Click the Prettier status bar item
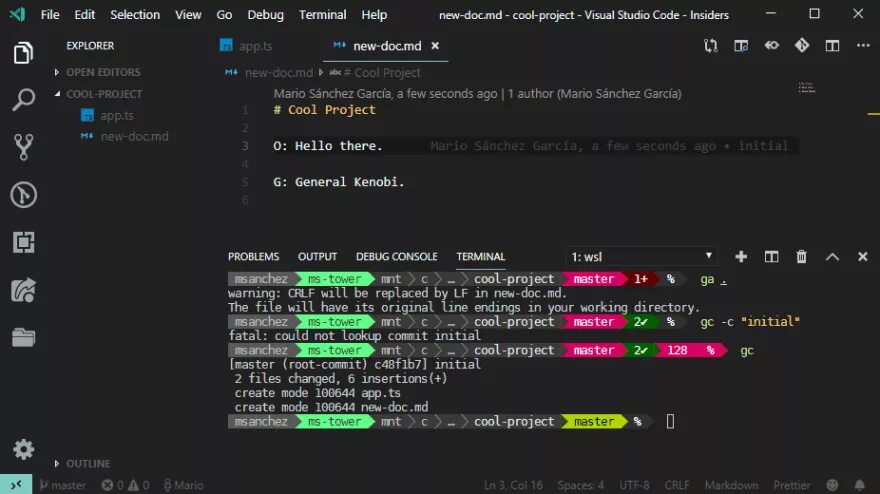This screenshot has height=494, width=880. 791,485
